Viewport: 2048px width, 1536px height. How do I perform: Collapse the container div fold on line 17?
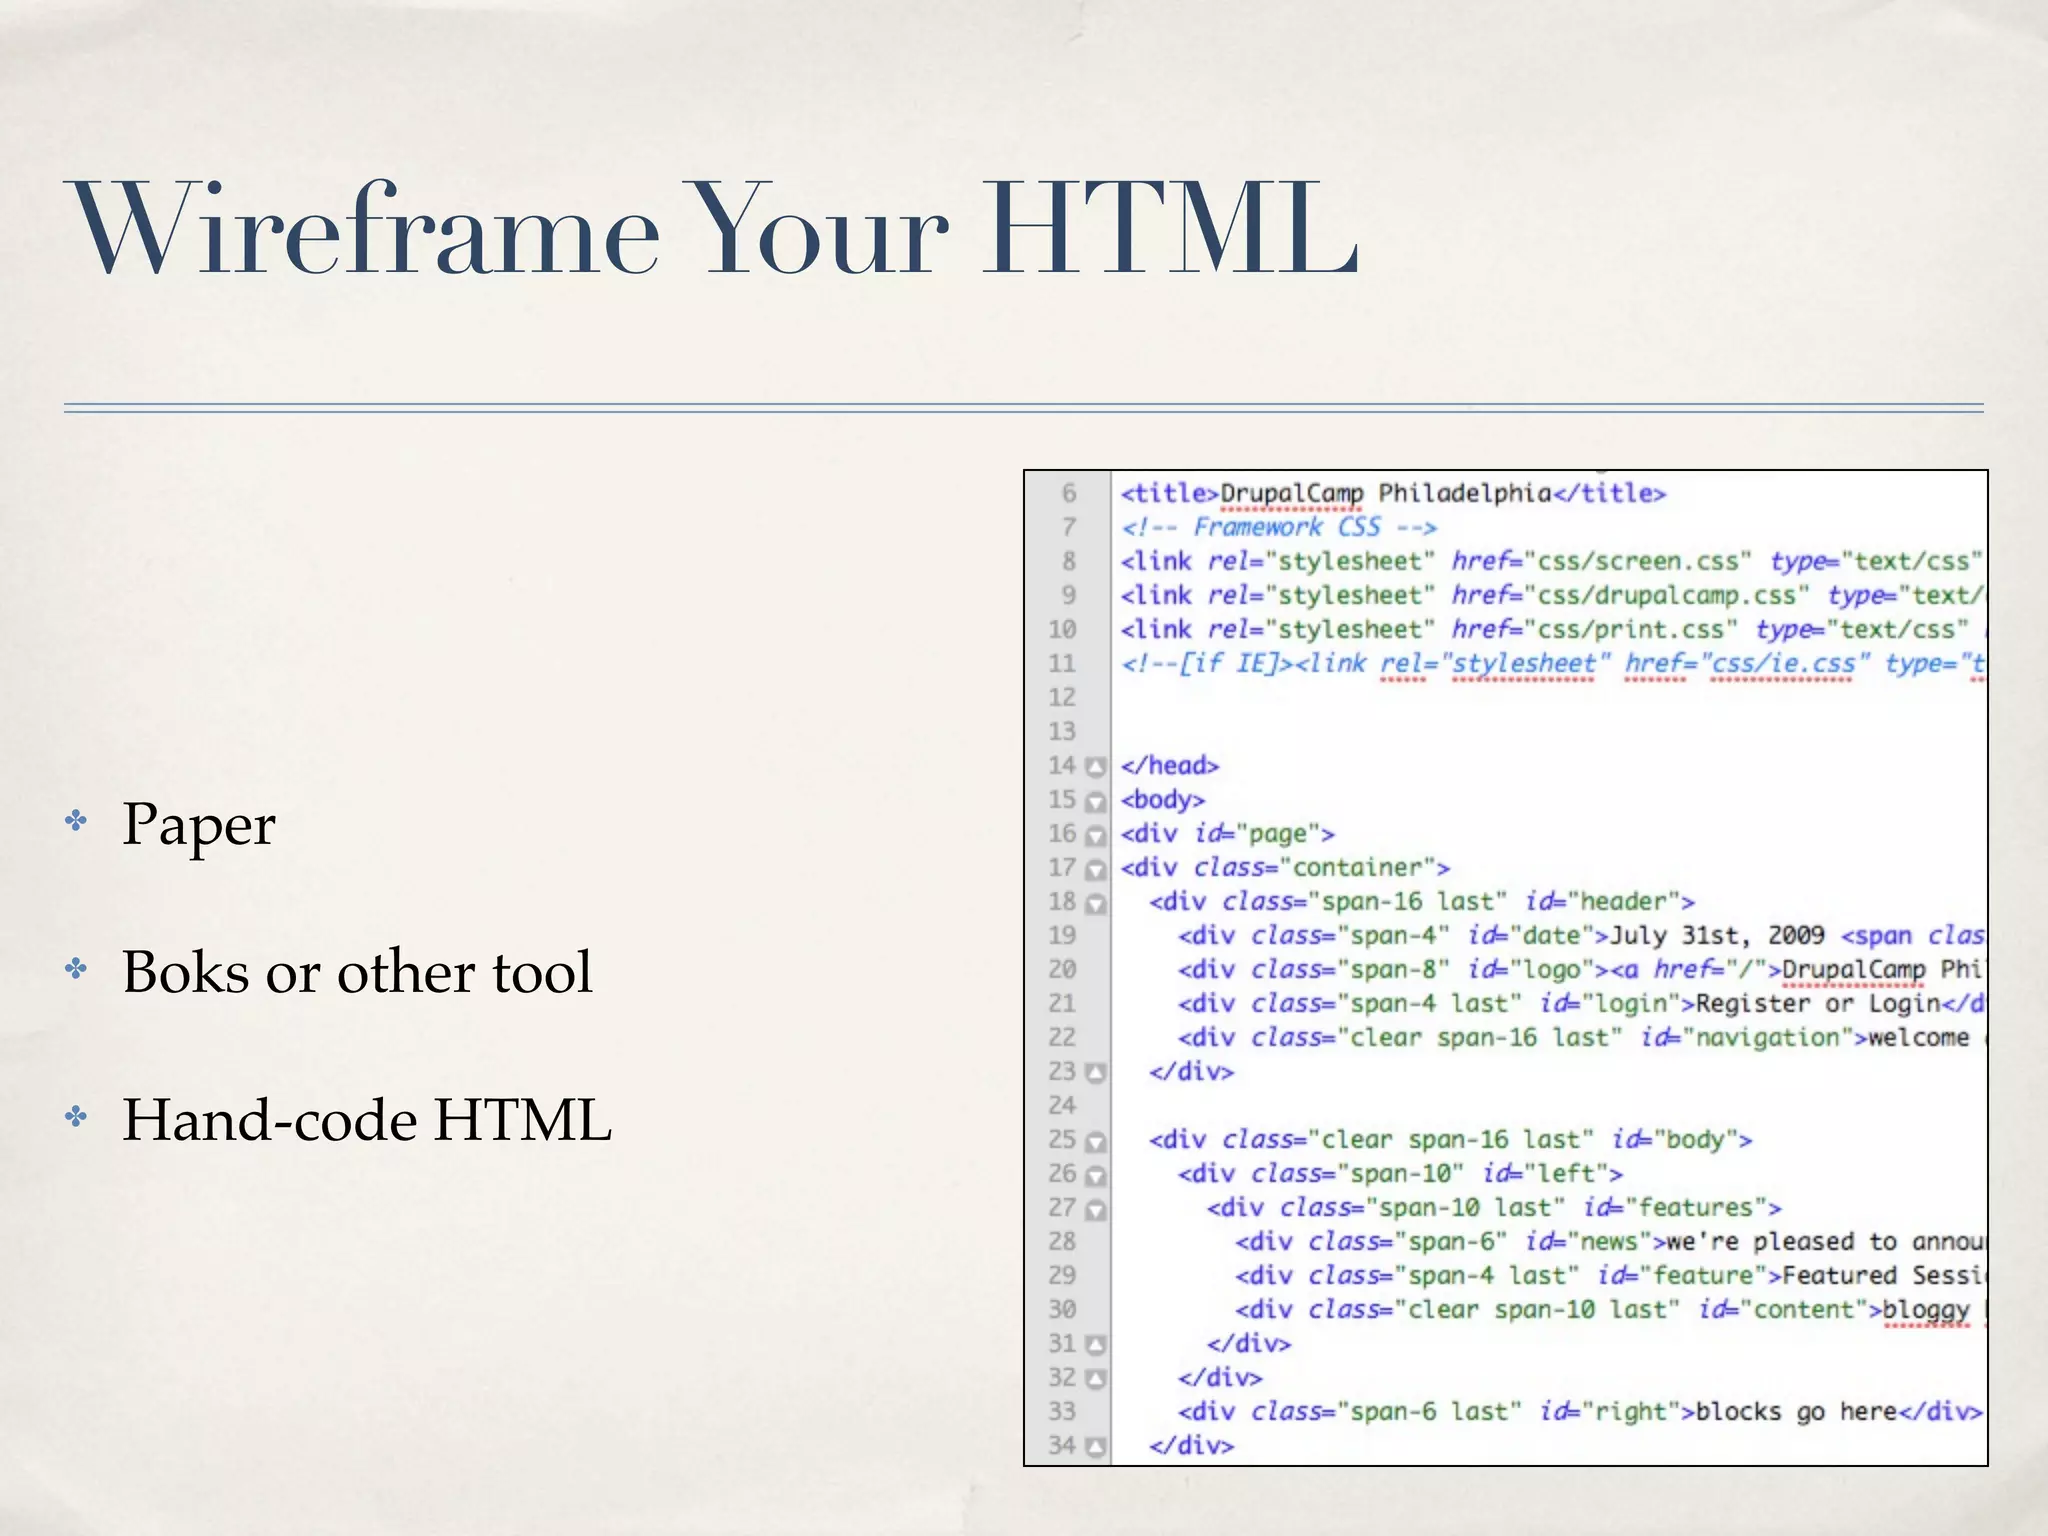pyautogui.click(x=1096, y=869)
